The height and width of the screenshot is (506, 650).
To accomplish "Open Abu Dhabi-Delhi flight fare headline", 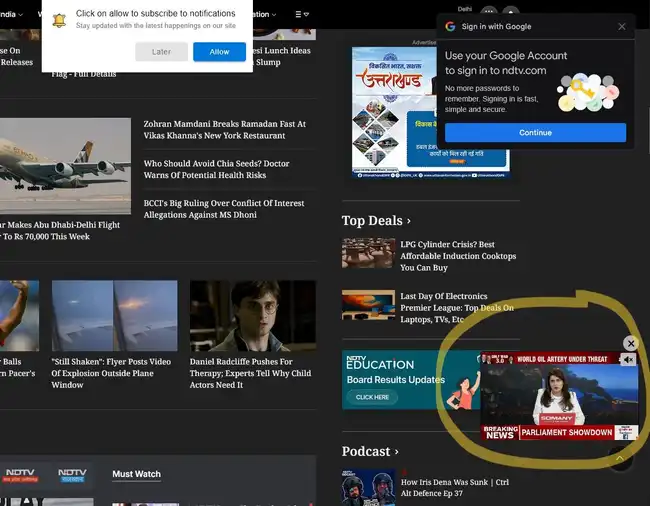I will point(60,230).
